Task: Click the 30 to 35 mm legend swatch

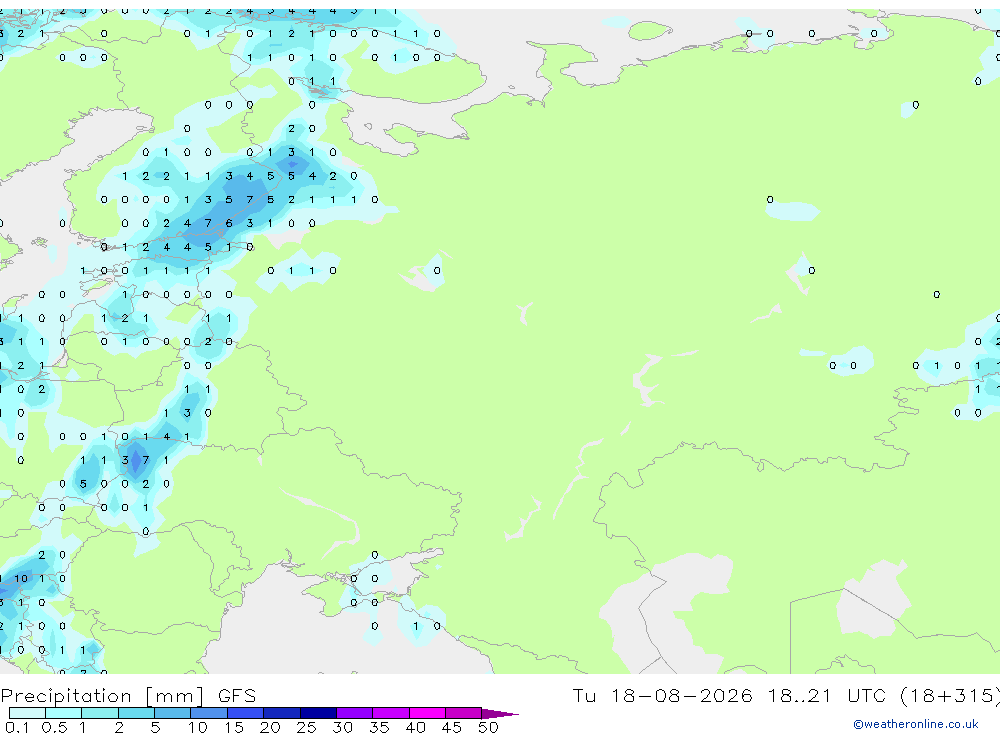Action: [355, 713]
